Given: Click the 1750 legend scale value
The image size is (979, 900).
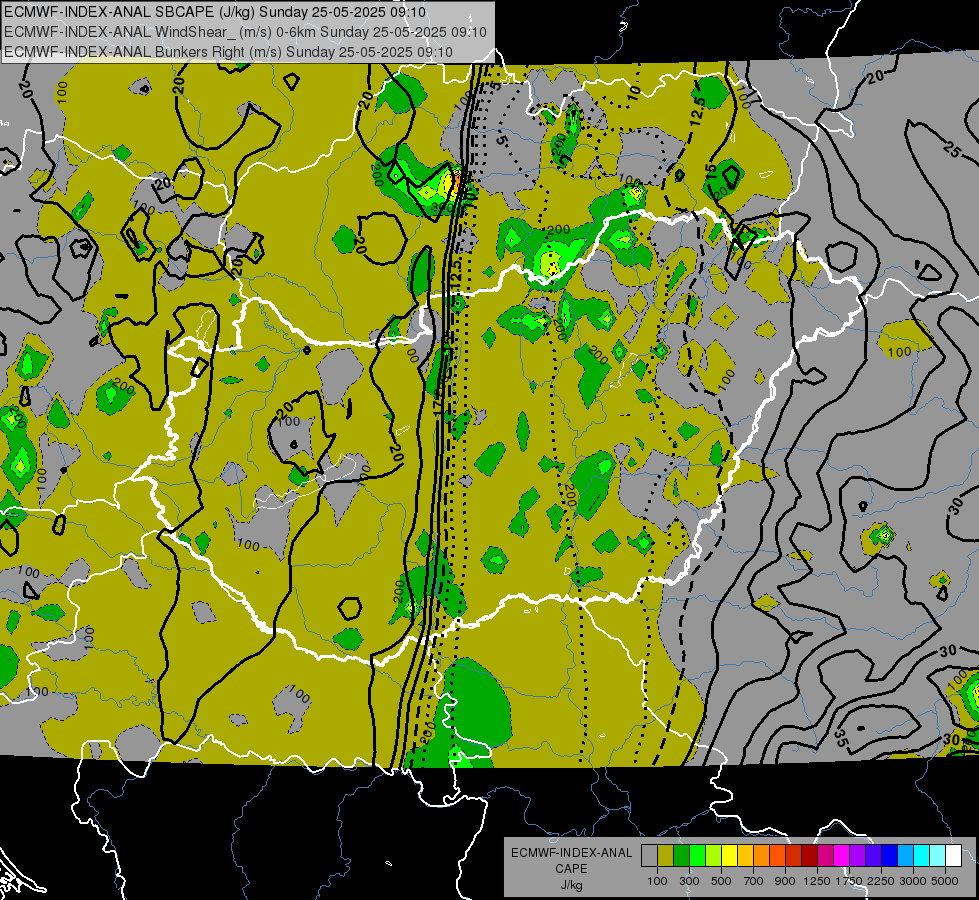Looking at the screenshot, I should 850,881.
